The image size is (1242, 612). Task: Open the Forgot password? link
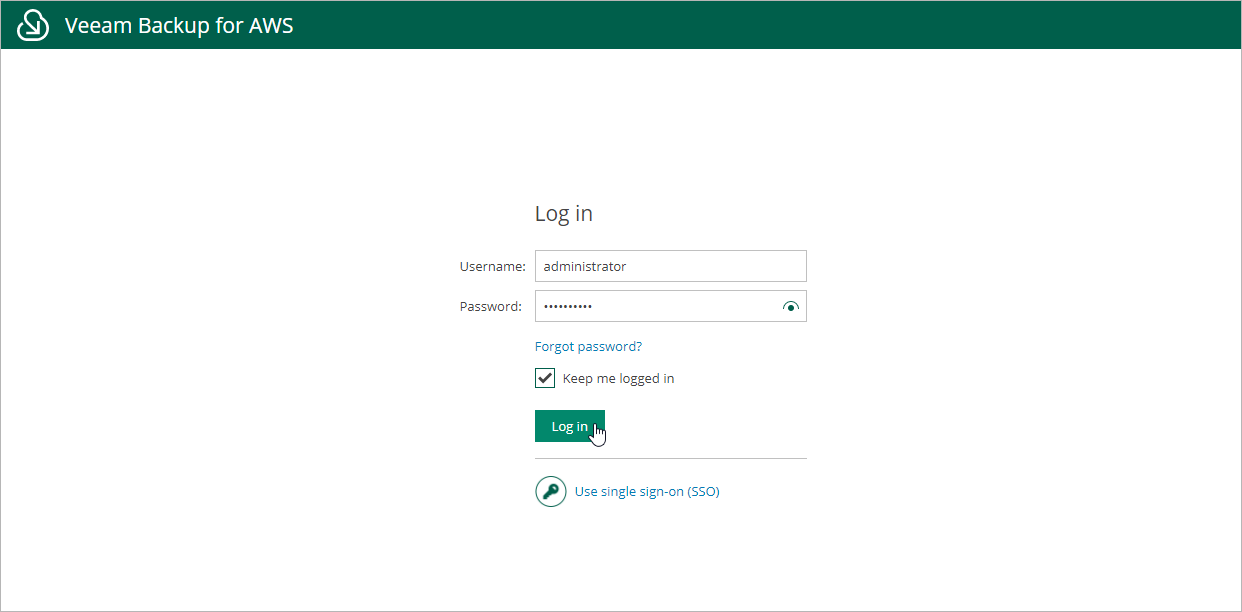(x=588, y=346)
